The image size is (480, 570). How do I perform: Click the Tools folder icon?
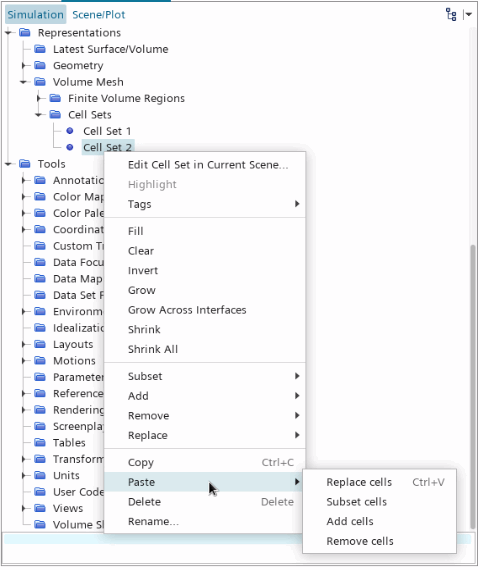tap(25, 164)
